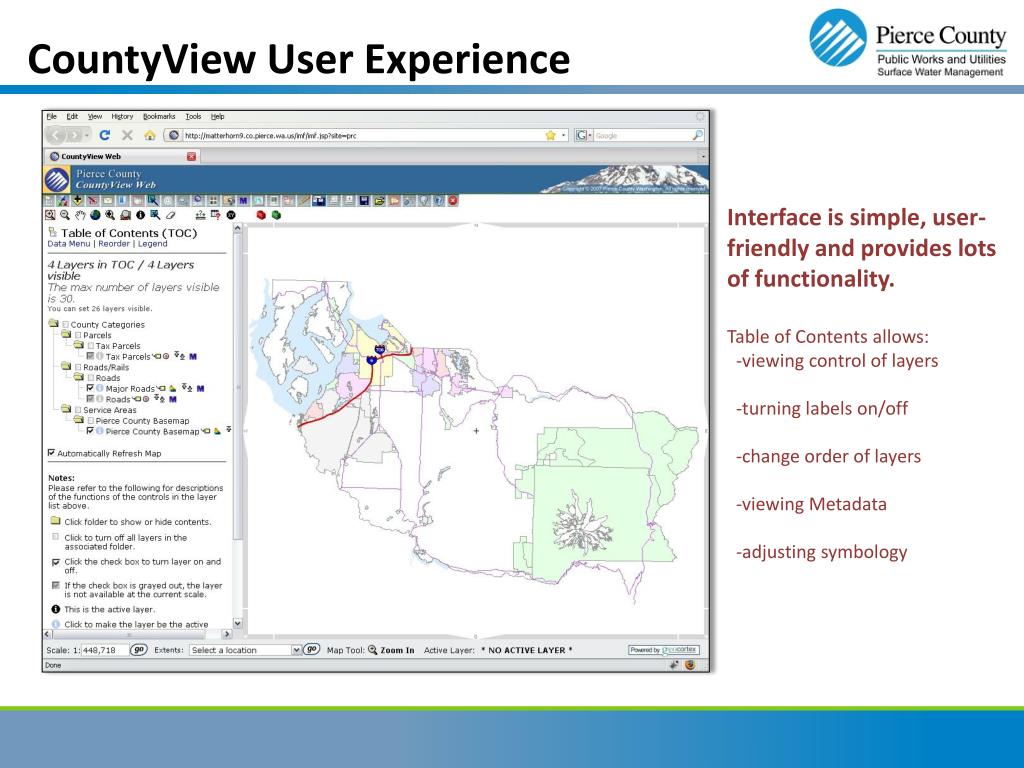Click metadata M icon for Major Roads layer
The width and height of the screenshot is (1024, 768).
point(200,389)
